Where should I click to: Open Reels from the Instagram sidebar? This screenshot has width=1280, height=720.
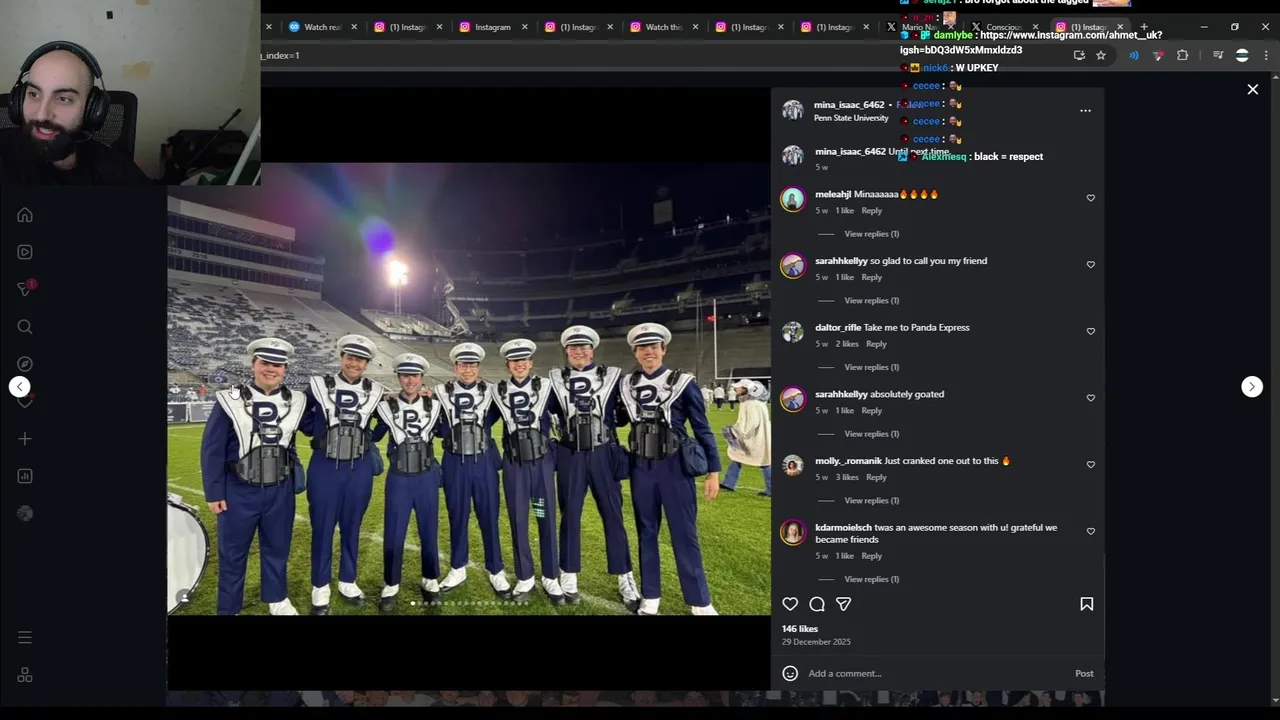tap(25, 252)
